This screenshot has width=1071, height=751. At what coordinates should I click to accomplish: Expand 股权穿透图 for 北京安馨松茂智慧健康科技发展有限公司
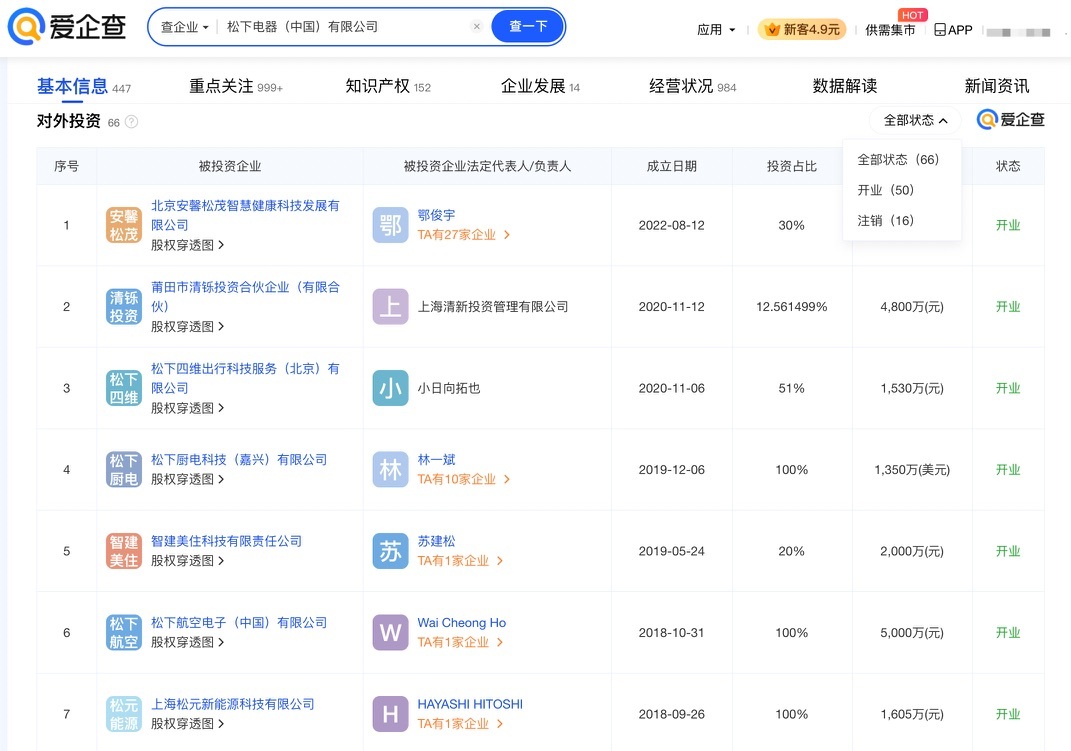pyautogui.click(x=187, y=245)
